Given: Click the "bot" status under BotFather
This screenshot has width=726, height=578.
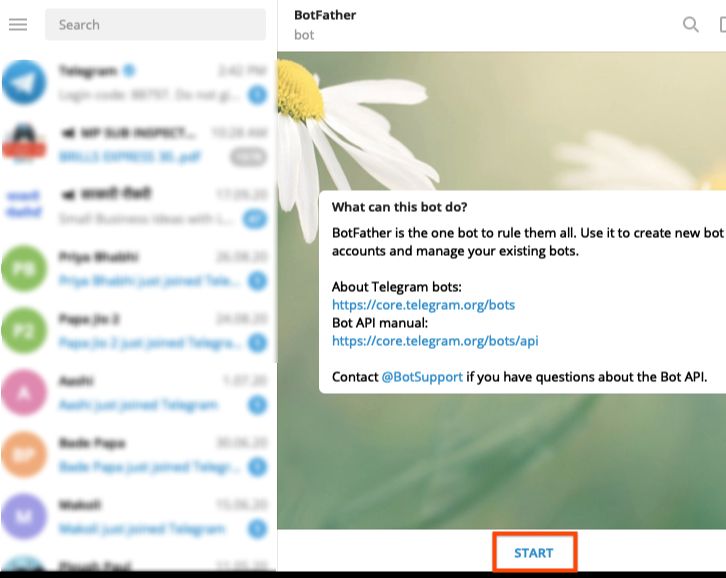Looking at the screenshot, I should point(304,35).
